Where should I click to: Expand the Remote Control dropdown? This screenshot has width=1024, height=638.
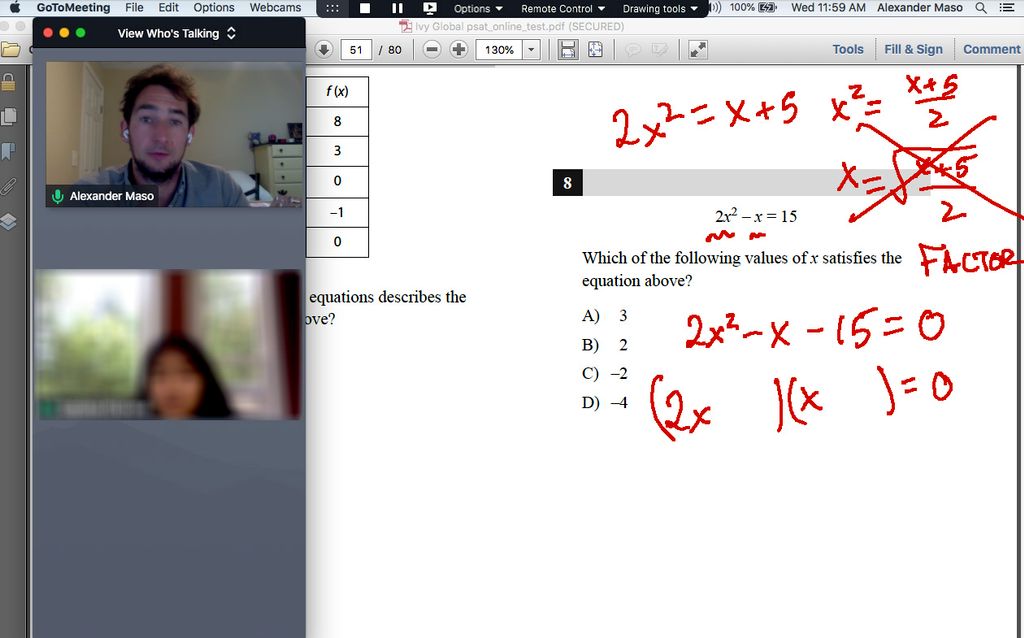[x=562, y=8]
